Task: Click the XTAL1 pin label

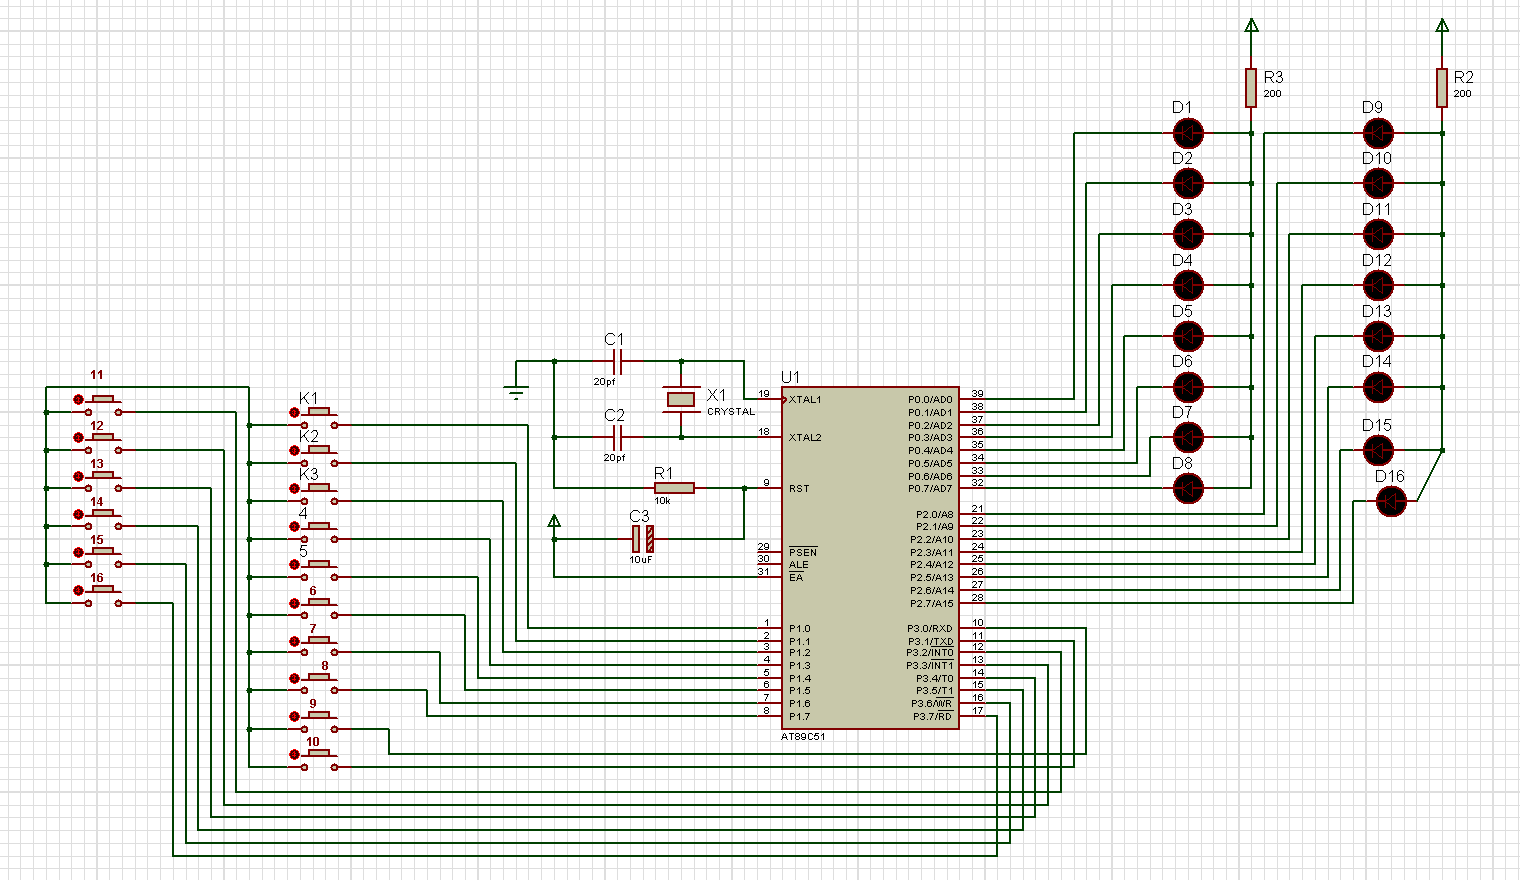Action: [x=805, y=400]
